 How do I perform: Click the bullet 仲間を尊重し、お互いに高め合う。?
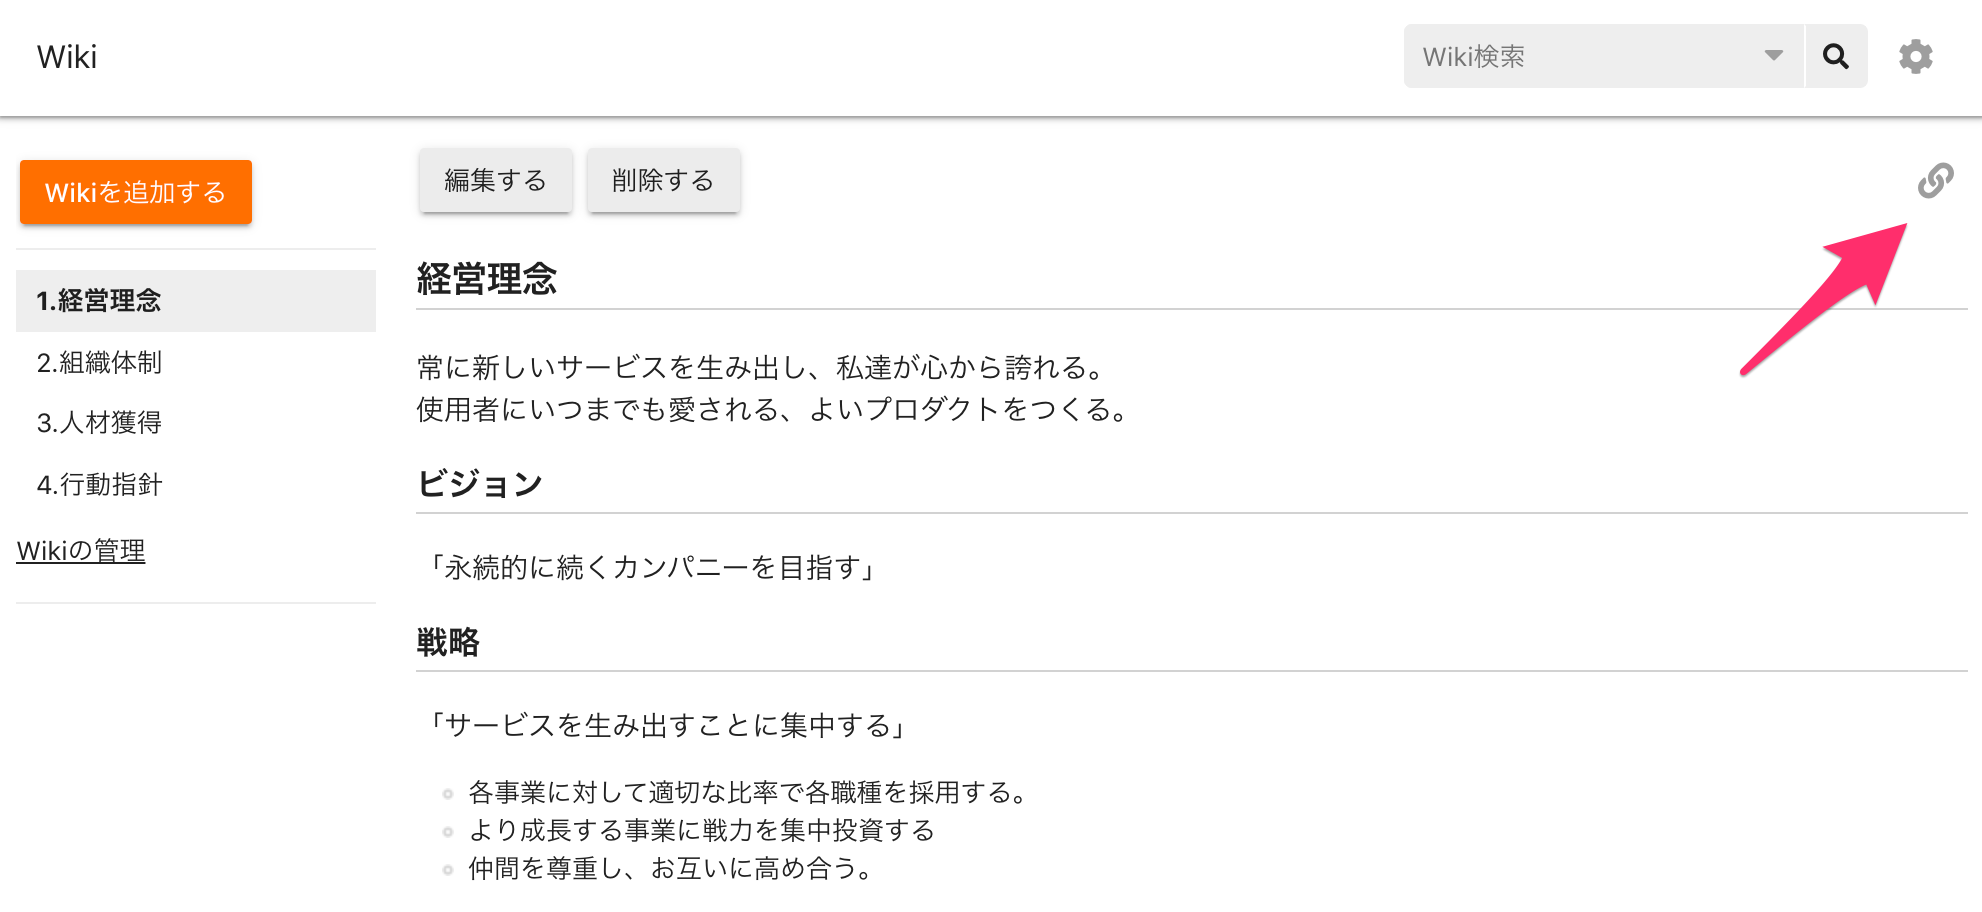[670, 868]
